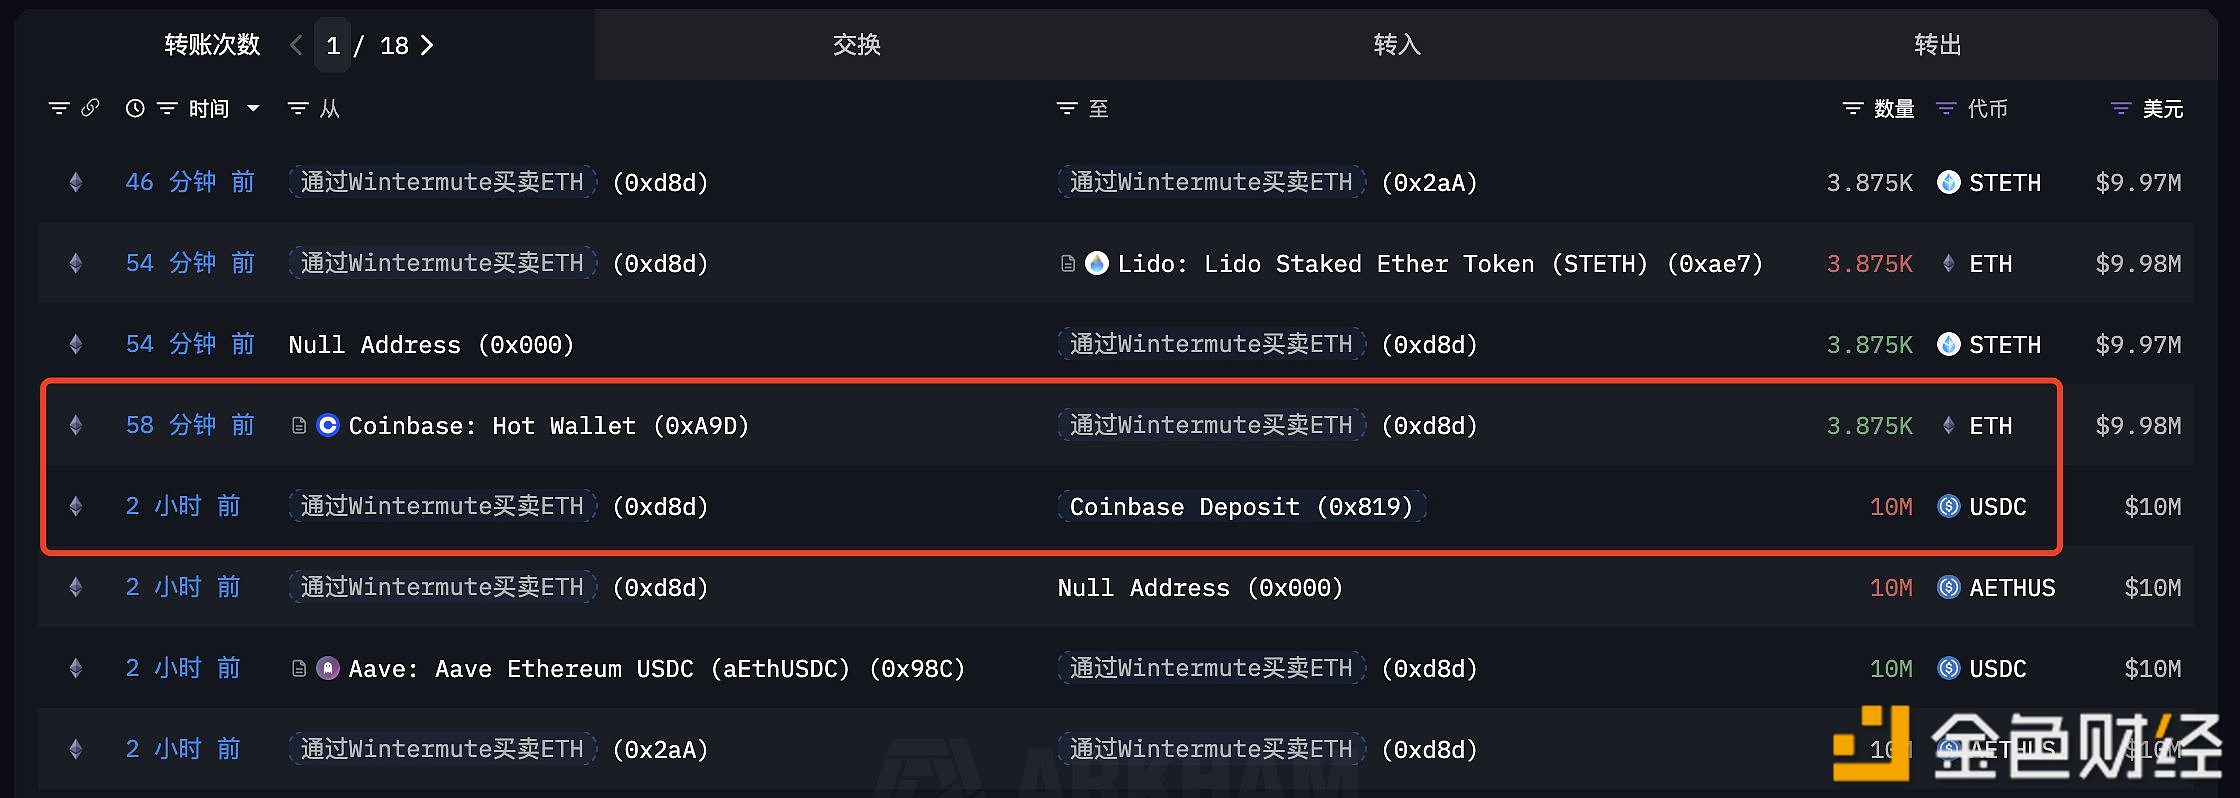Viewport: 2240px width, 798px height.
Task: Open the 数量 column filter
Action: 1853,108
